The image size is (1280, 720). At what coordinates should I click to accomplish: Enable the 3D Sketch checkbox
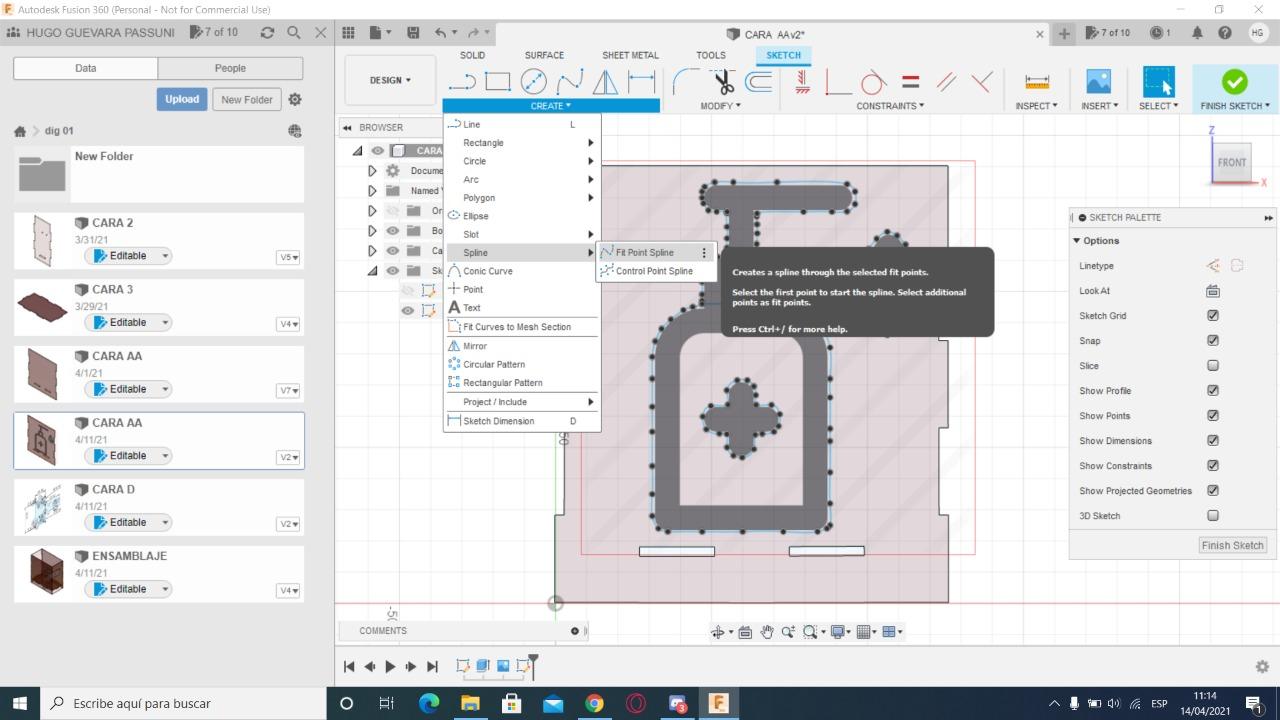coord(1213,516)
